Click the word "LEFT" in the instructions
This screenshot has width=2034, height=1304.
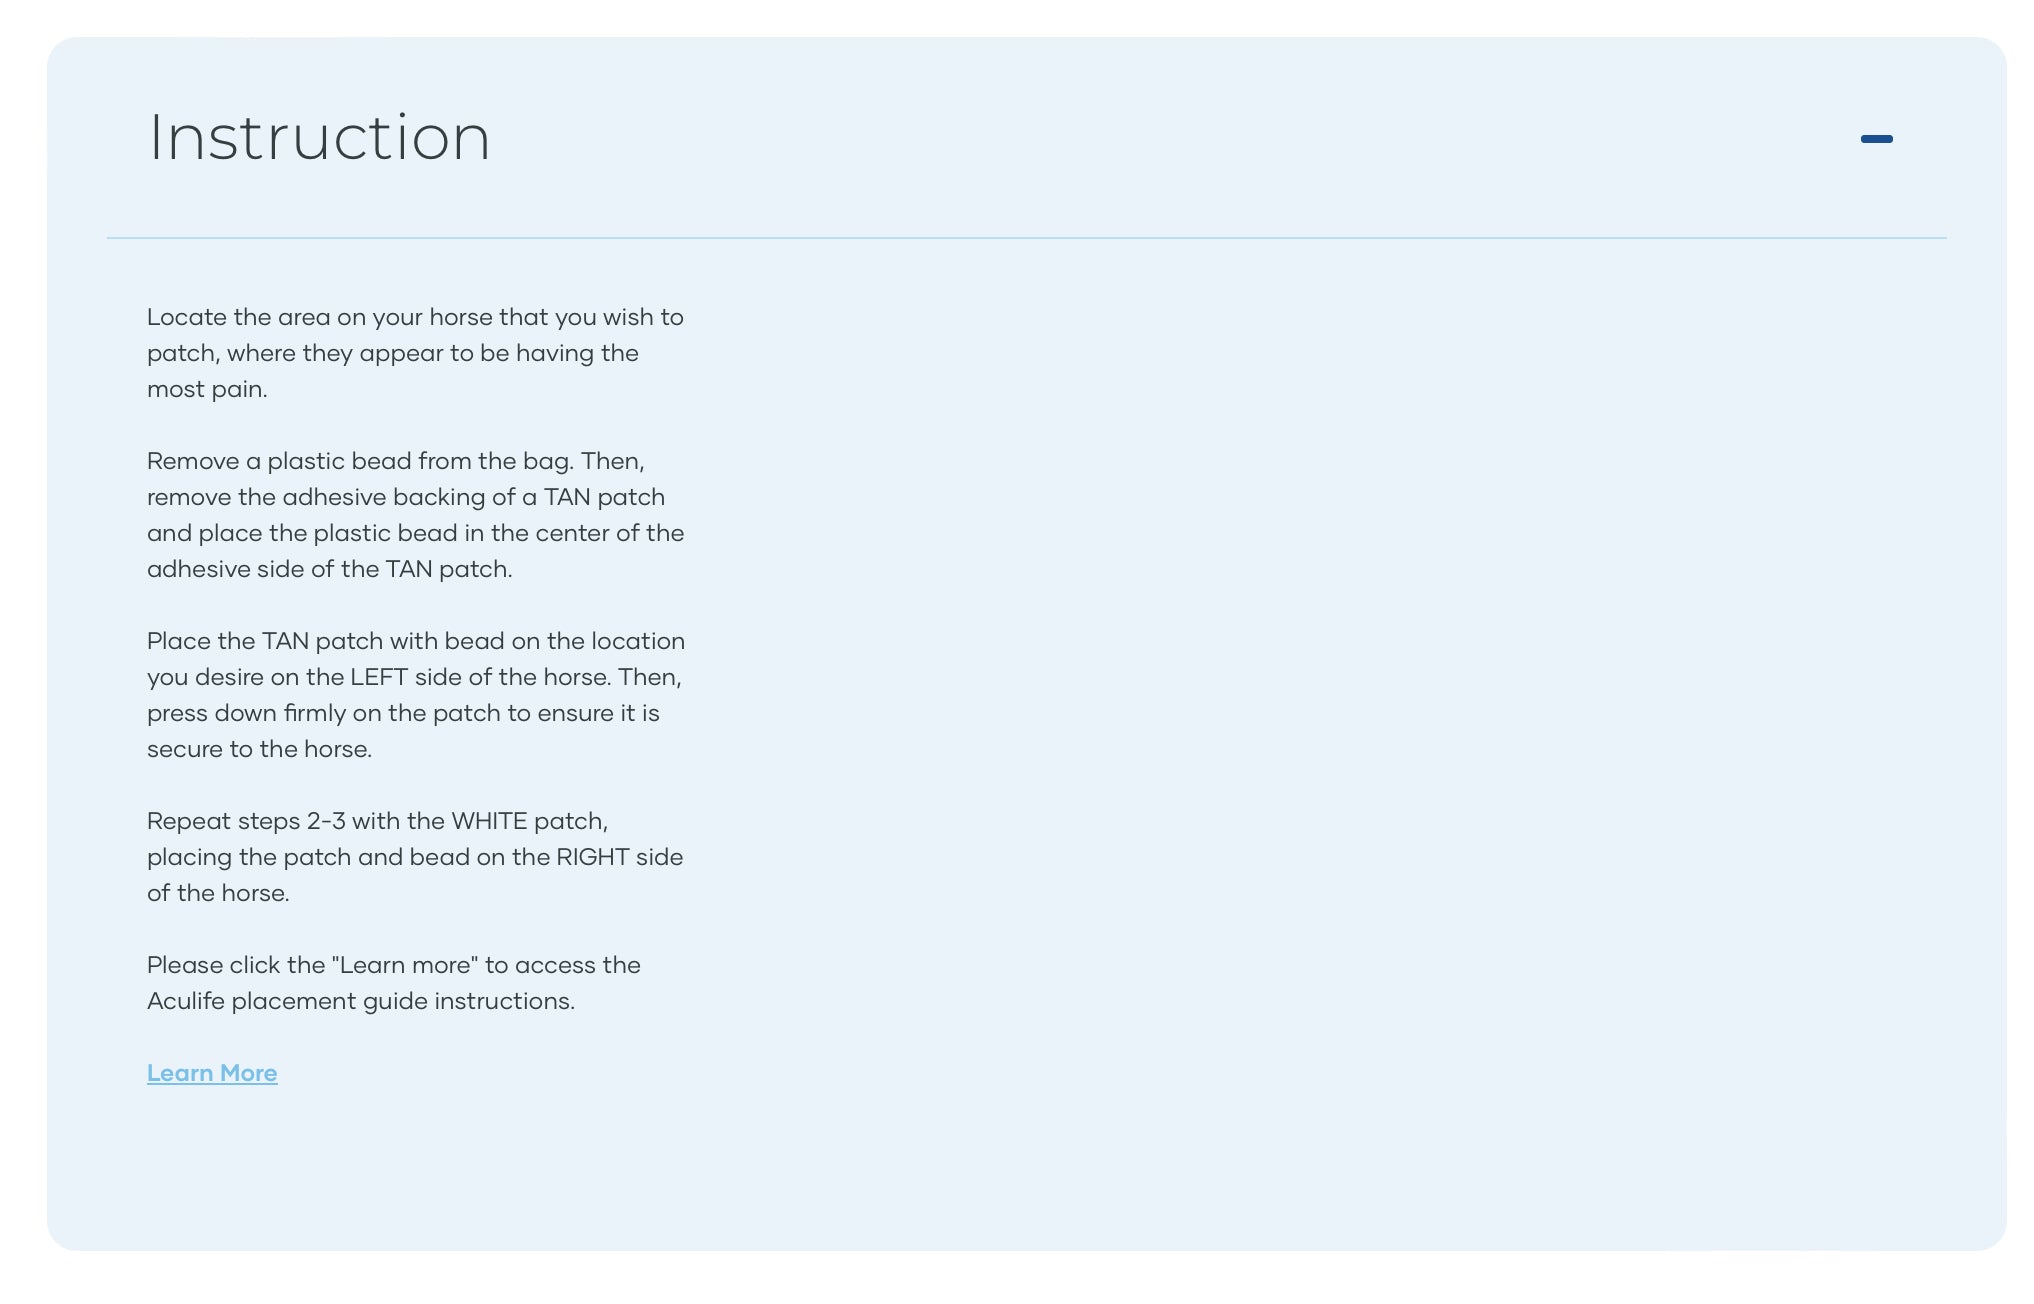[x=379, y=677]
